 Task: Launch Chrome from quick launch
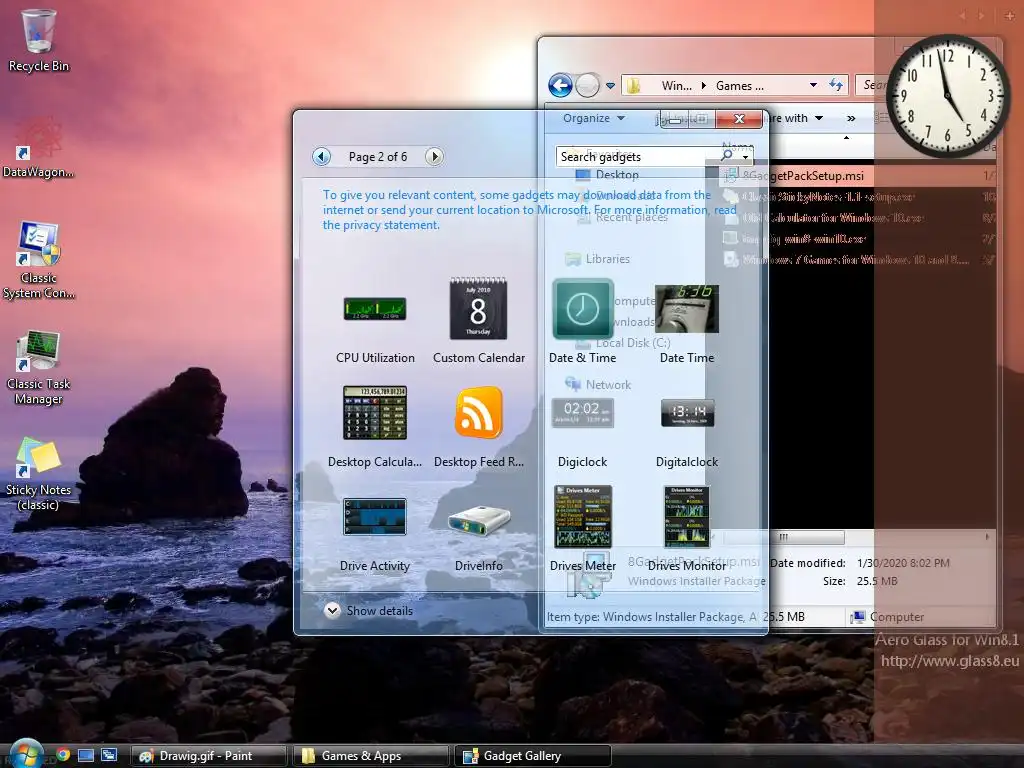(63, 755)
